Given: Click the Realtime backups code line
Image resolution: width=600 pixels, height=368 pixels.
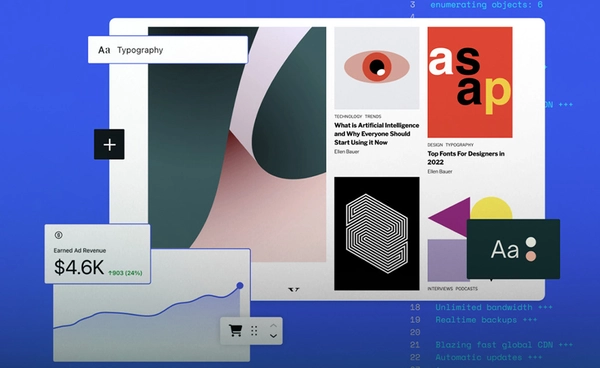Looking at the screenshot, I should tap(486, 320).
